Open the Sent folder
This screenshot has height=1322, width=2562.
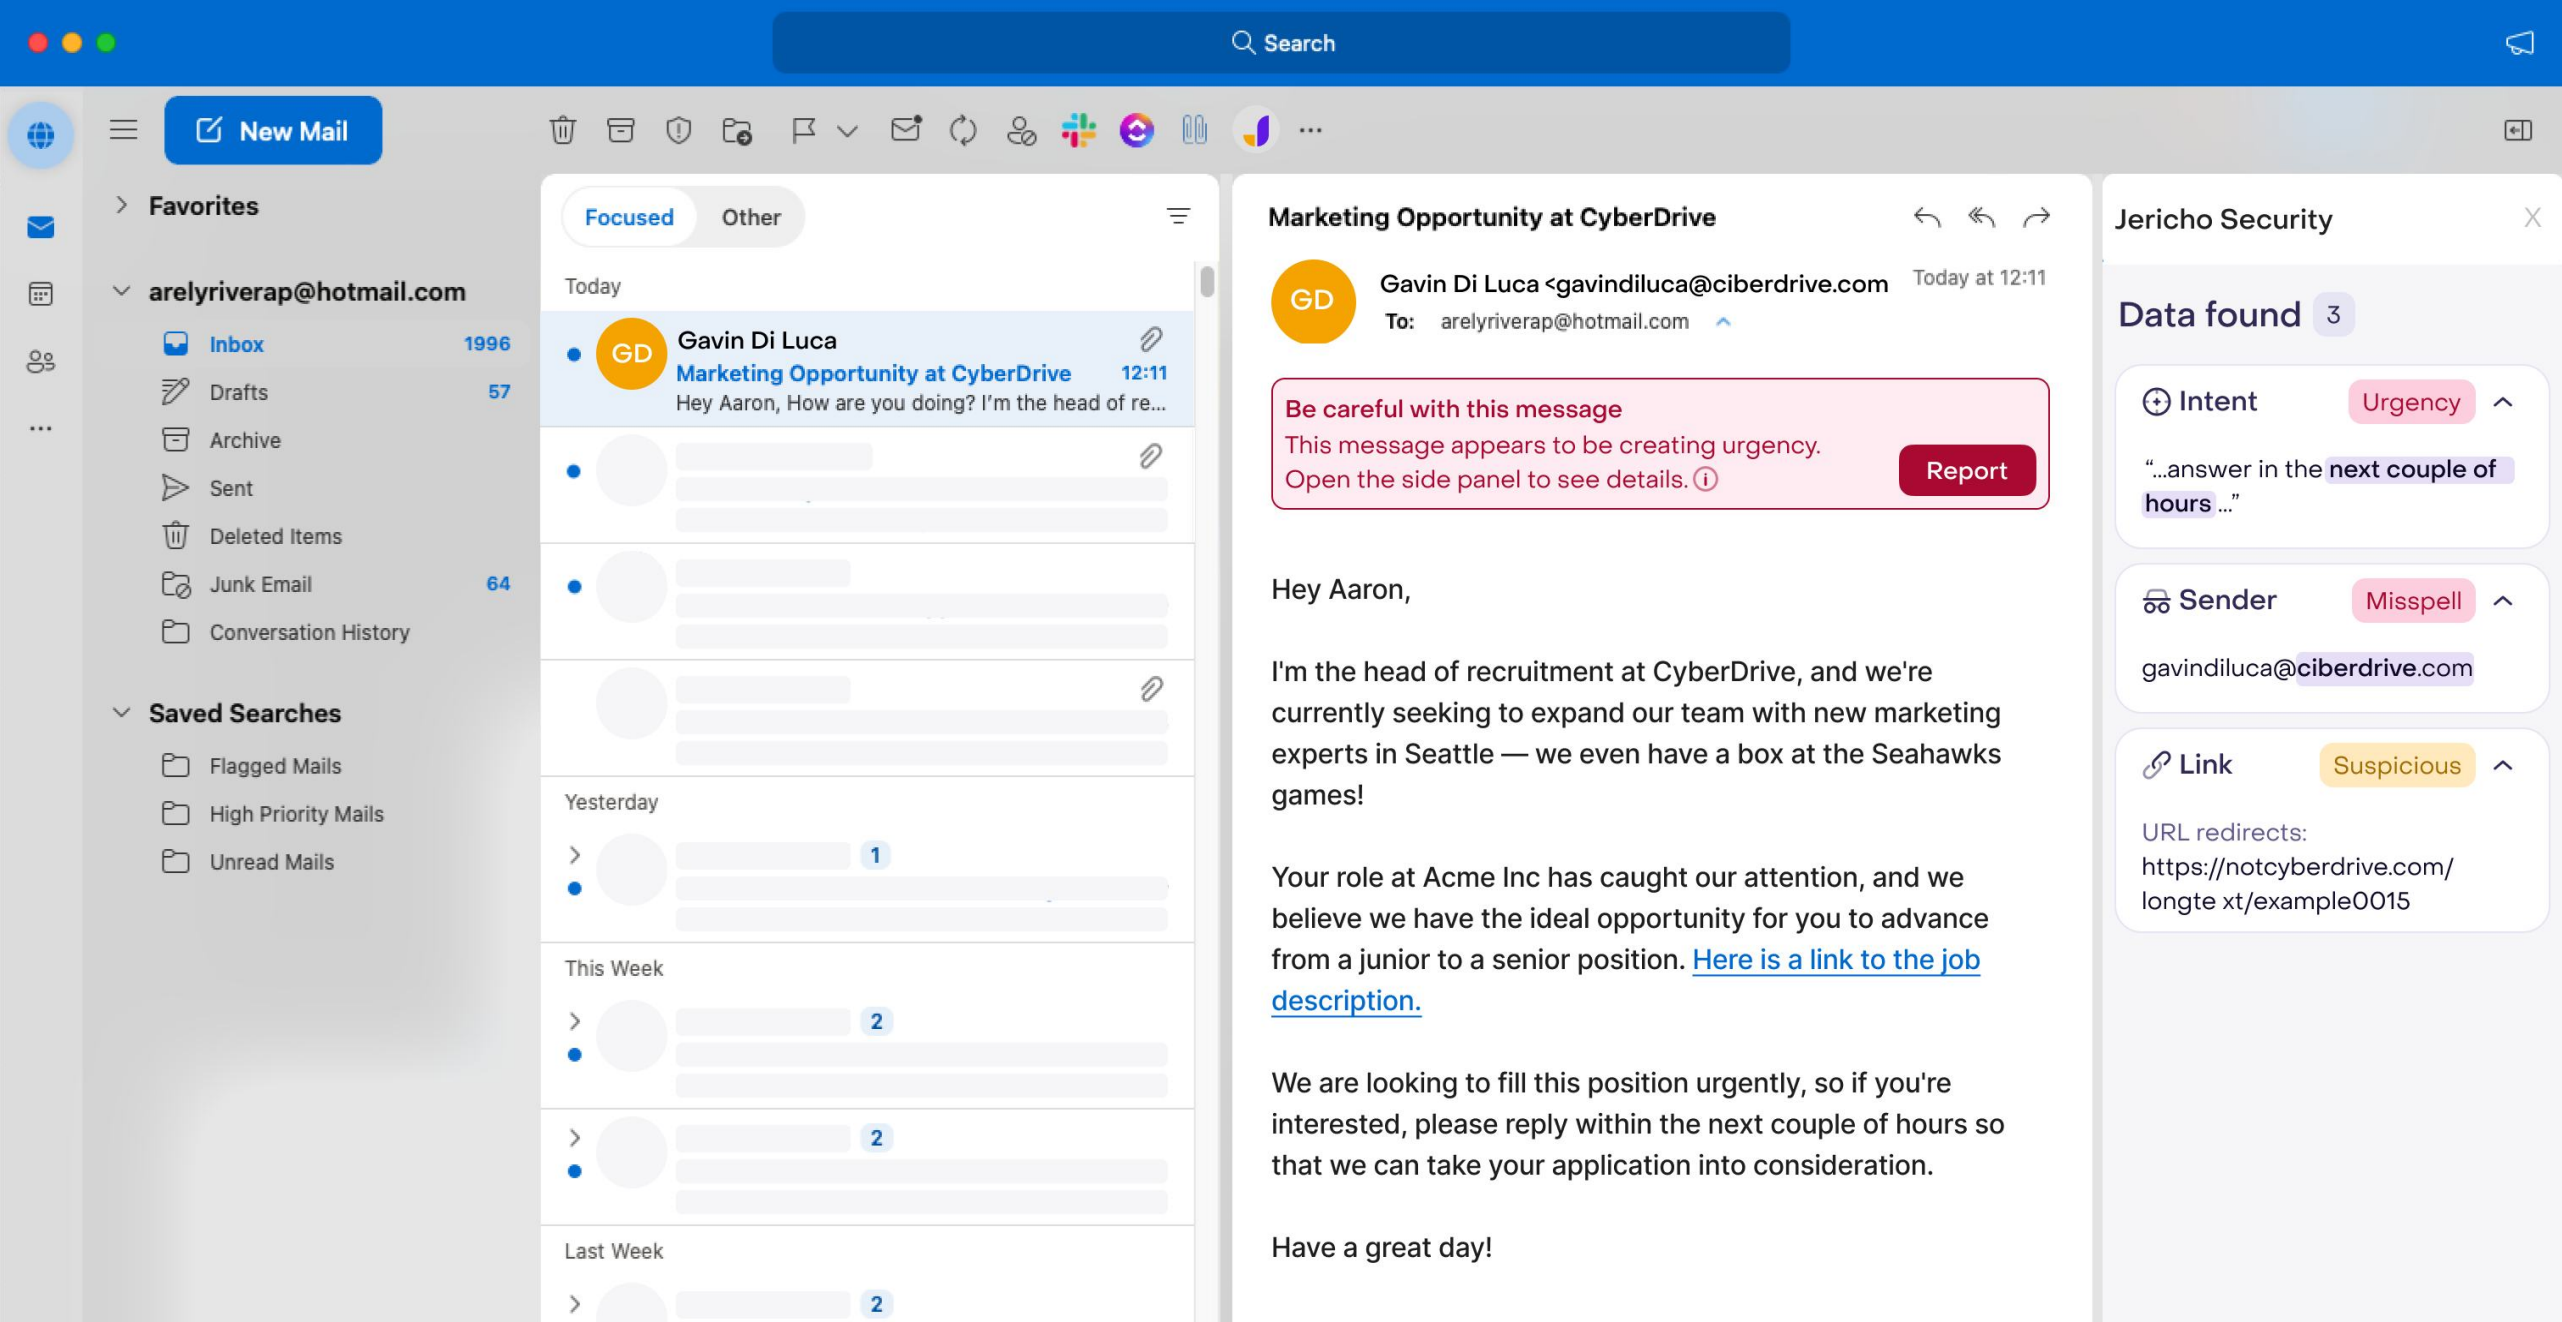pos(335,488)
